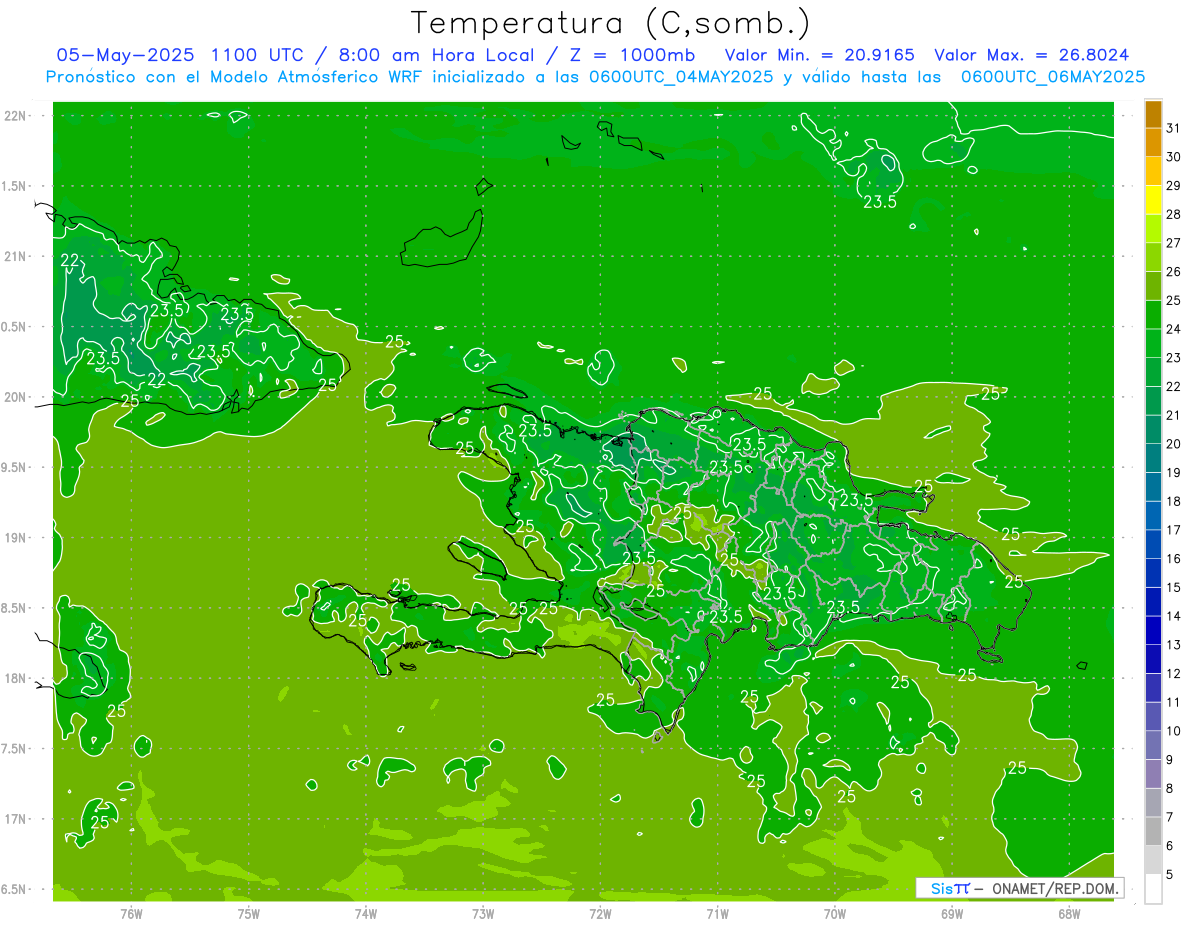Click the 69W longitude axis label

click(951, 914)
